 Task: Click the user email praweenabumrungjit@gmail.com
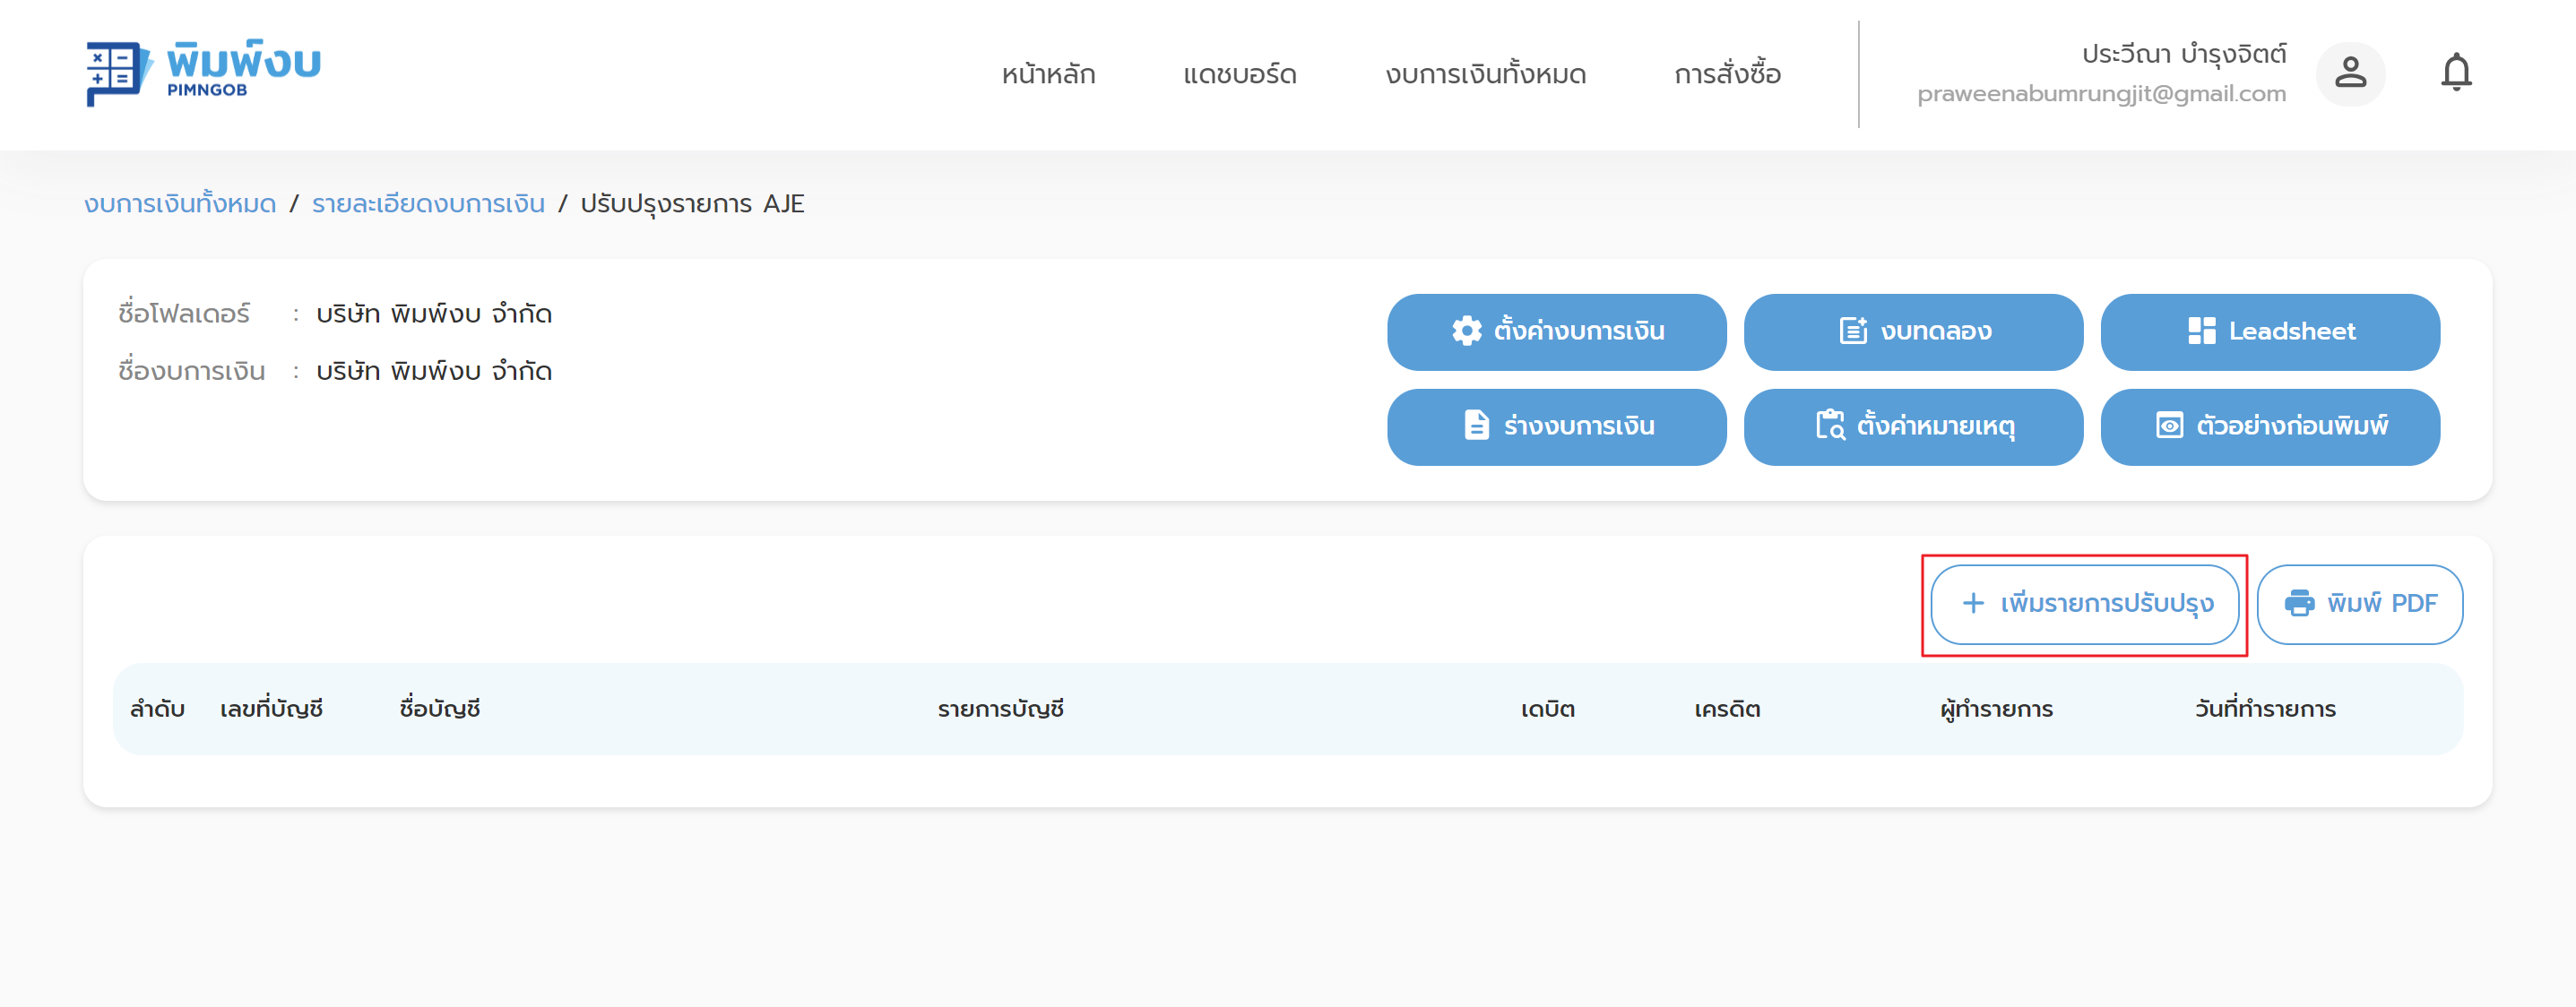pyautogui.click(x=2101, y=94)
